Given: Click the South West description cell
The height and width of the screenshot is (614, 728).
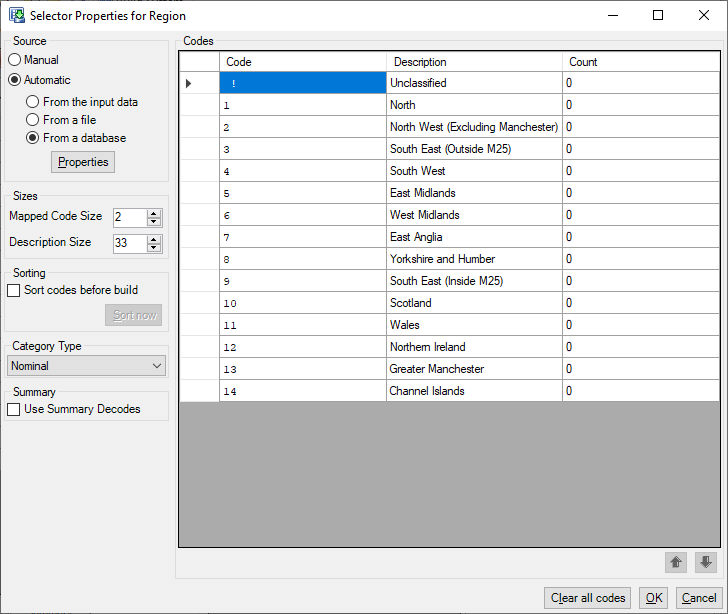Looking at the screenshot, I should (474, 171).
